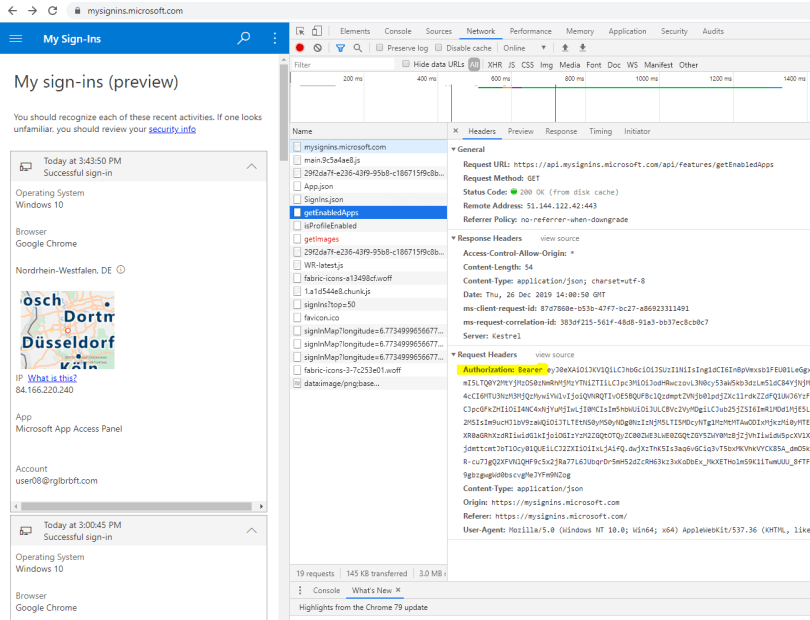Clear the network log
Viewport: 810px width, 620px height.
[x=317, y=48]
